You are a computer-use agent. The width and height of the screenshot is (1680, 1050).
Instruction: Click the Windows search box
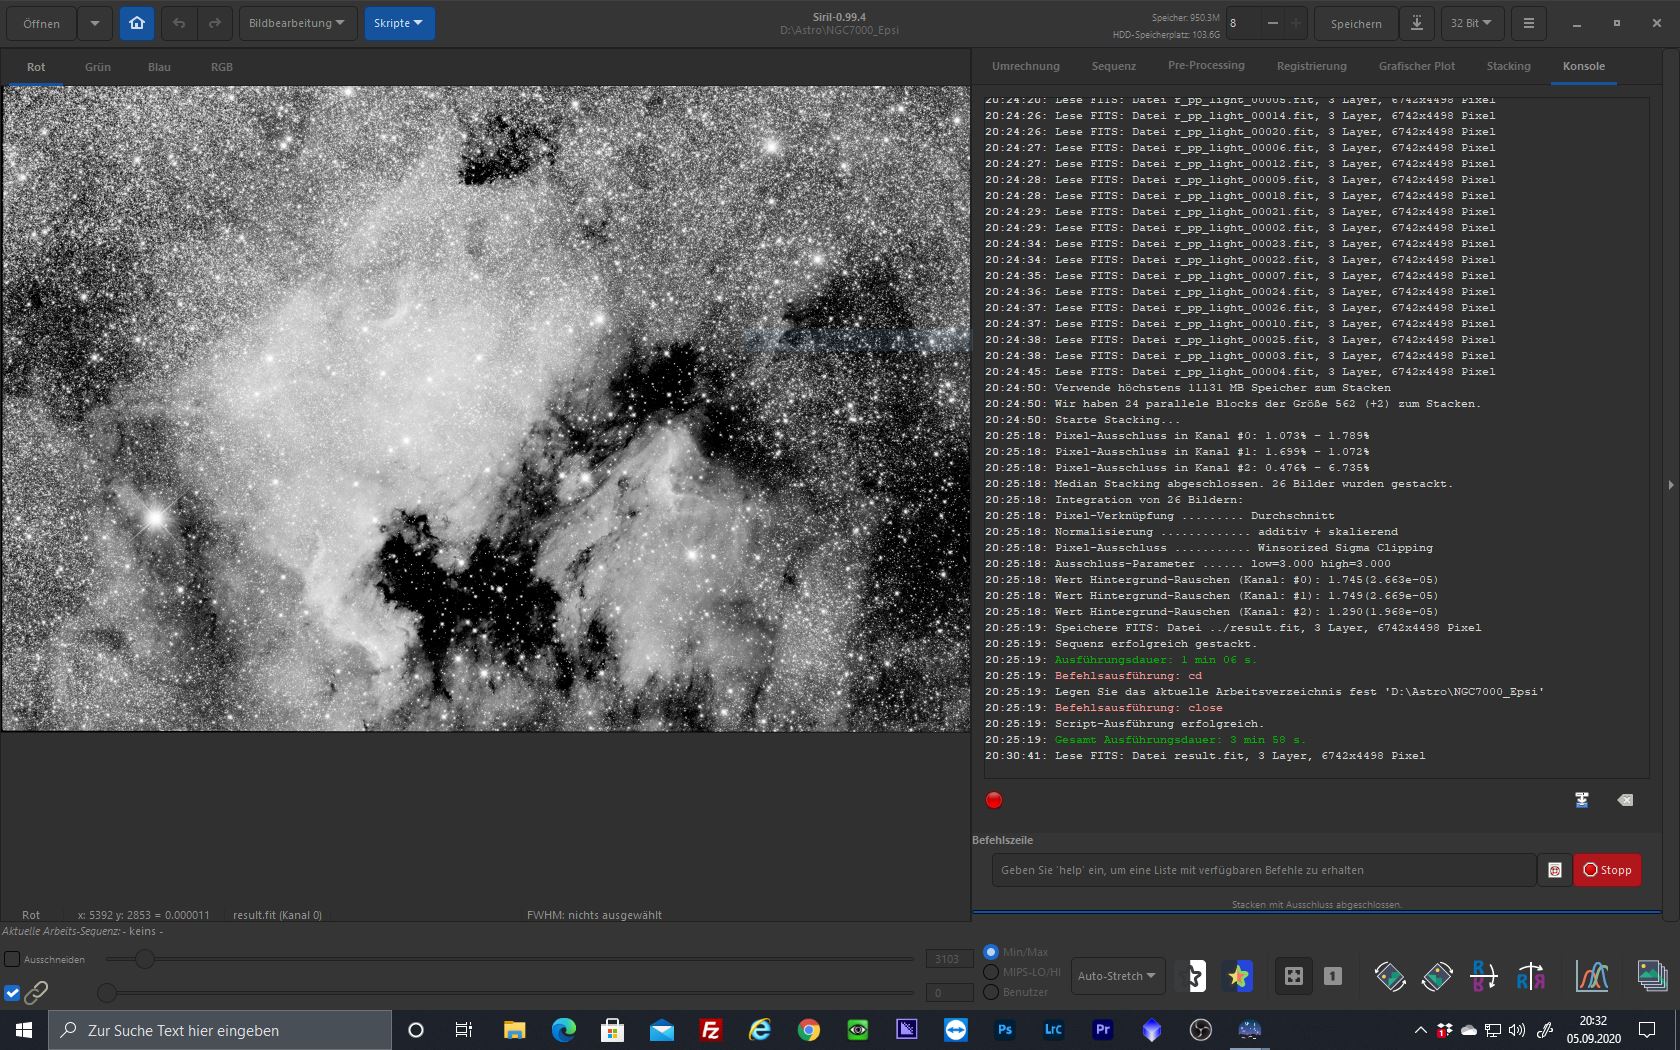pyautogui.click(x=220, y=1030)
